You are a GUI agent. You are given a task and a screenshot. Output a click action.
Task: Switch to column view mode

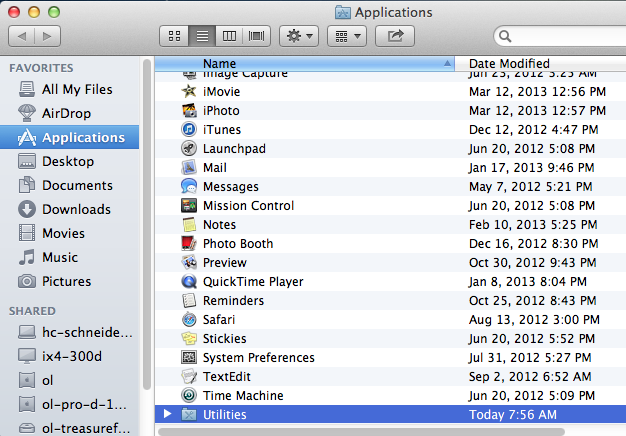coord(230,36)
